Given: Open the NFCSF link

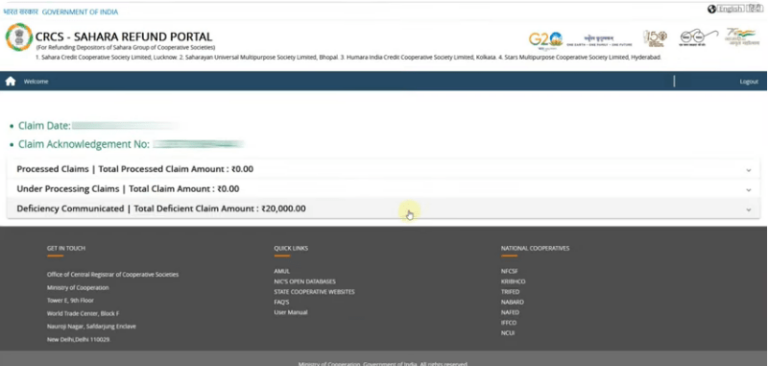Looking at the screenshot, I should (x=509, y=271).
